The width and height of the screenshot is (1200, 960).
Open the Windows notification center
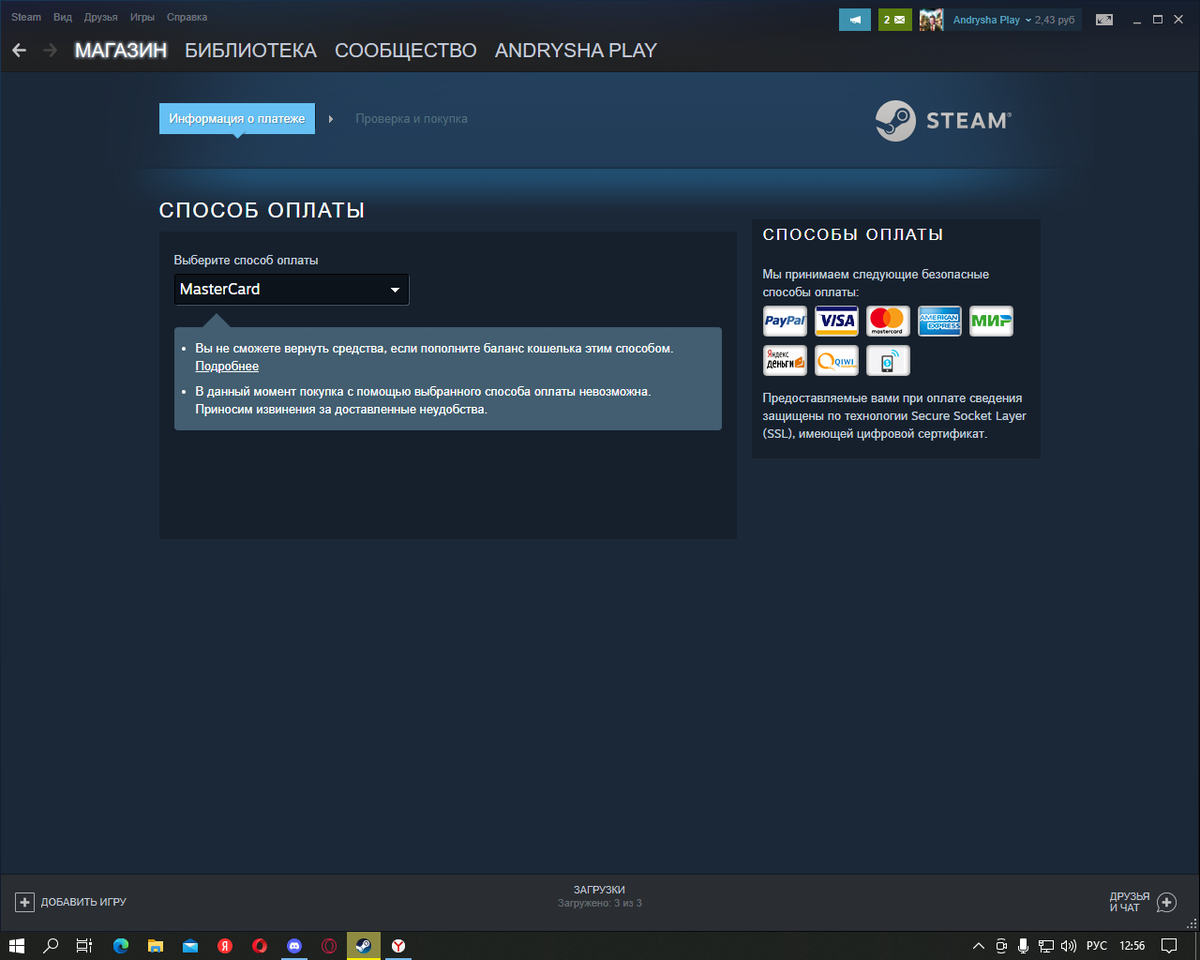(1169, 945)
